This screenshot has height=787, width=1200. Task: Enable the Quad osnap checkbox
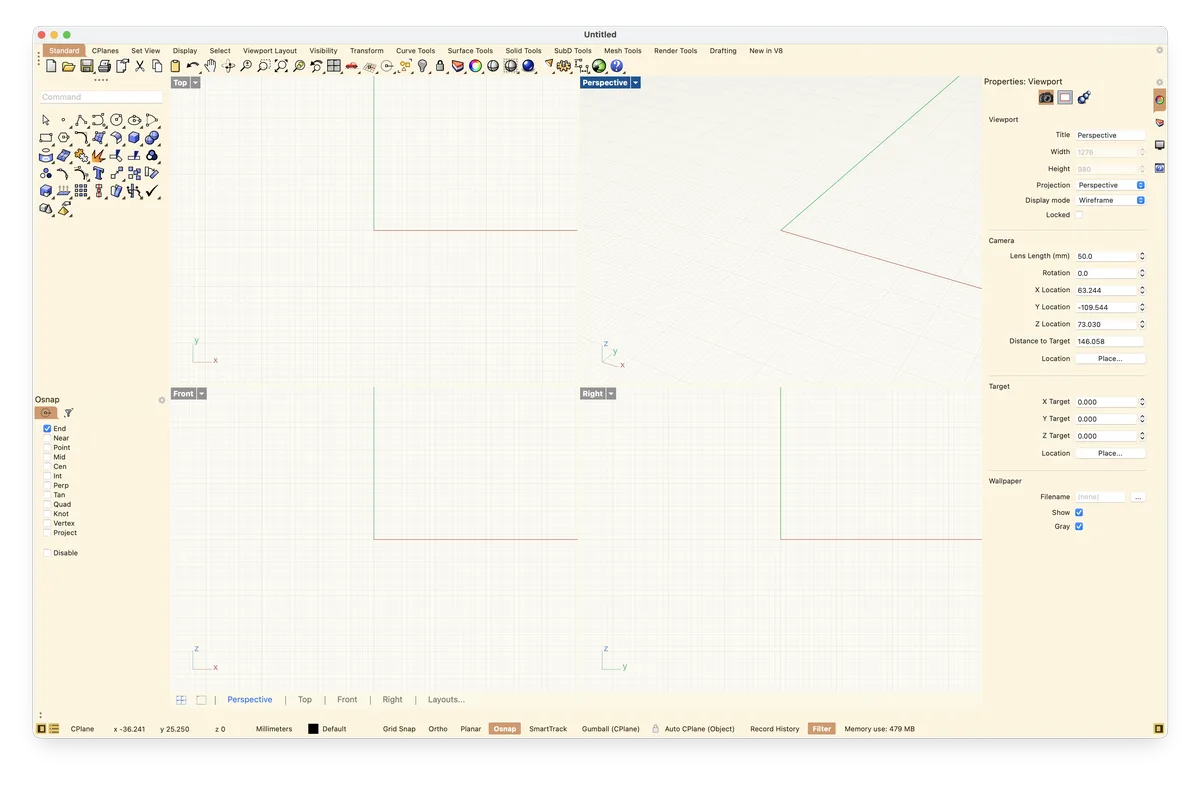[47, 504]
